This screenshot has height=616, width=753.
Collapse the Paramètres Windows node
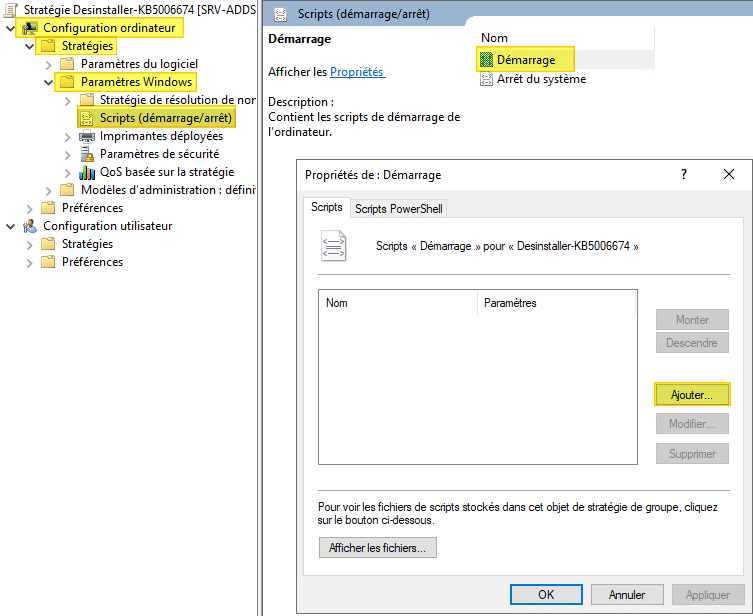[x=49, y=83]
